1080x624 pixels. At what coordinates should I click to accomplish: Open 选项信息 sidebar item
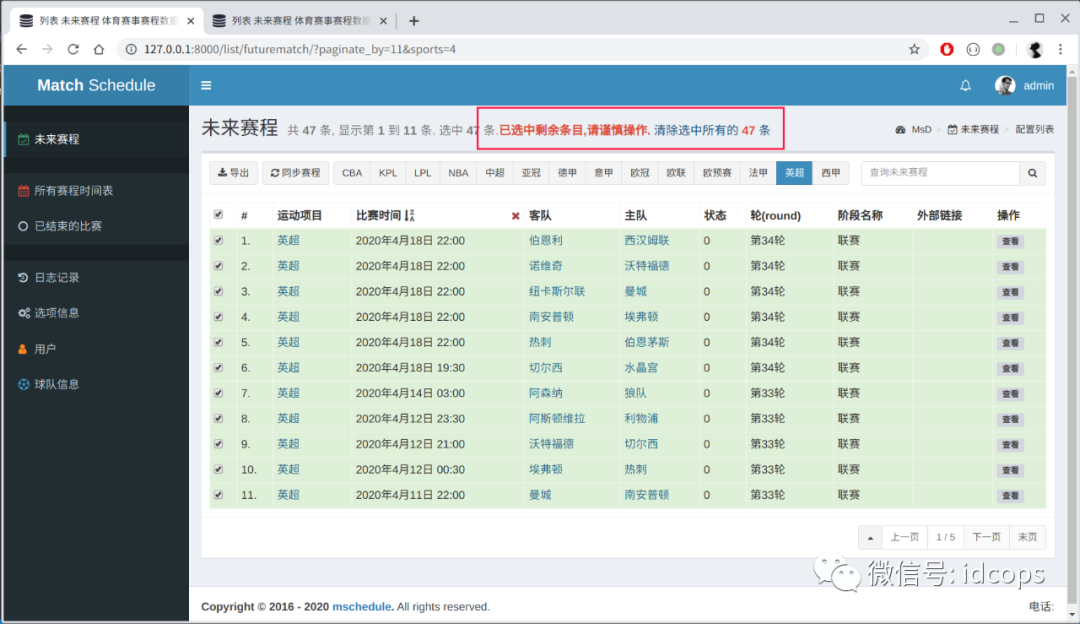click(x=96, y=313)
